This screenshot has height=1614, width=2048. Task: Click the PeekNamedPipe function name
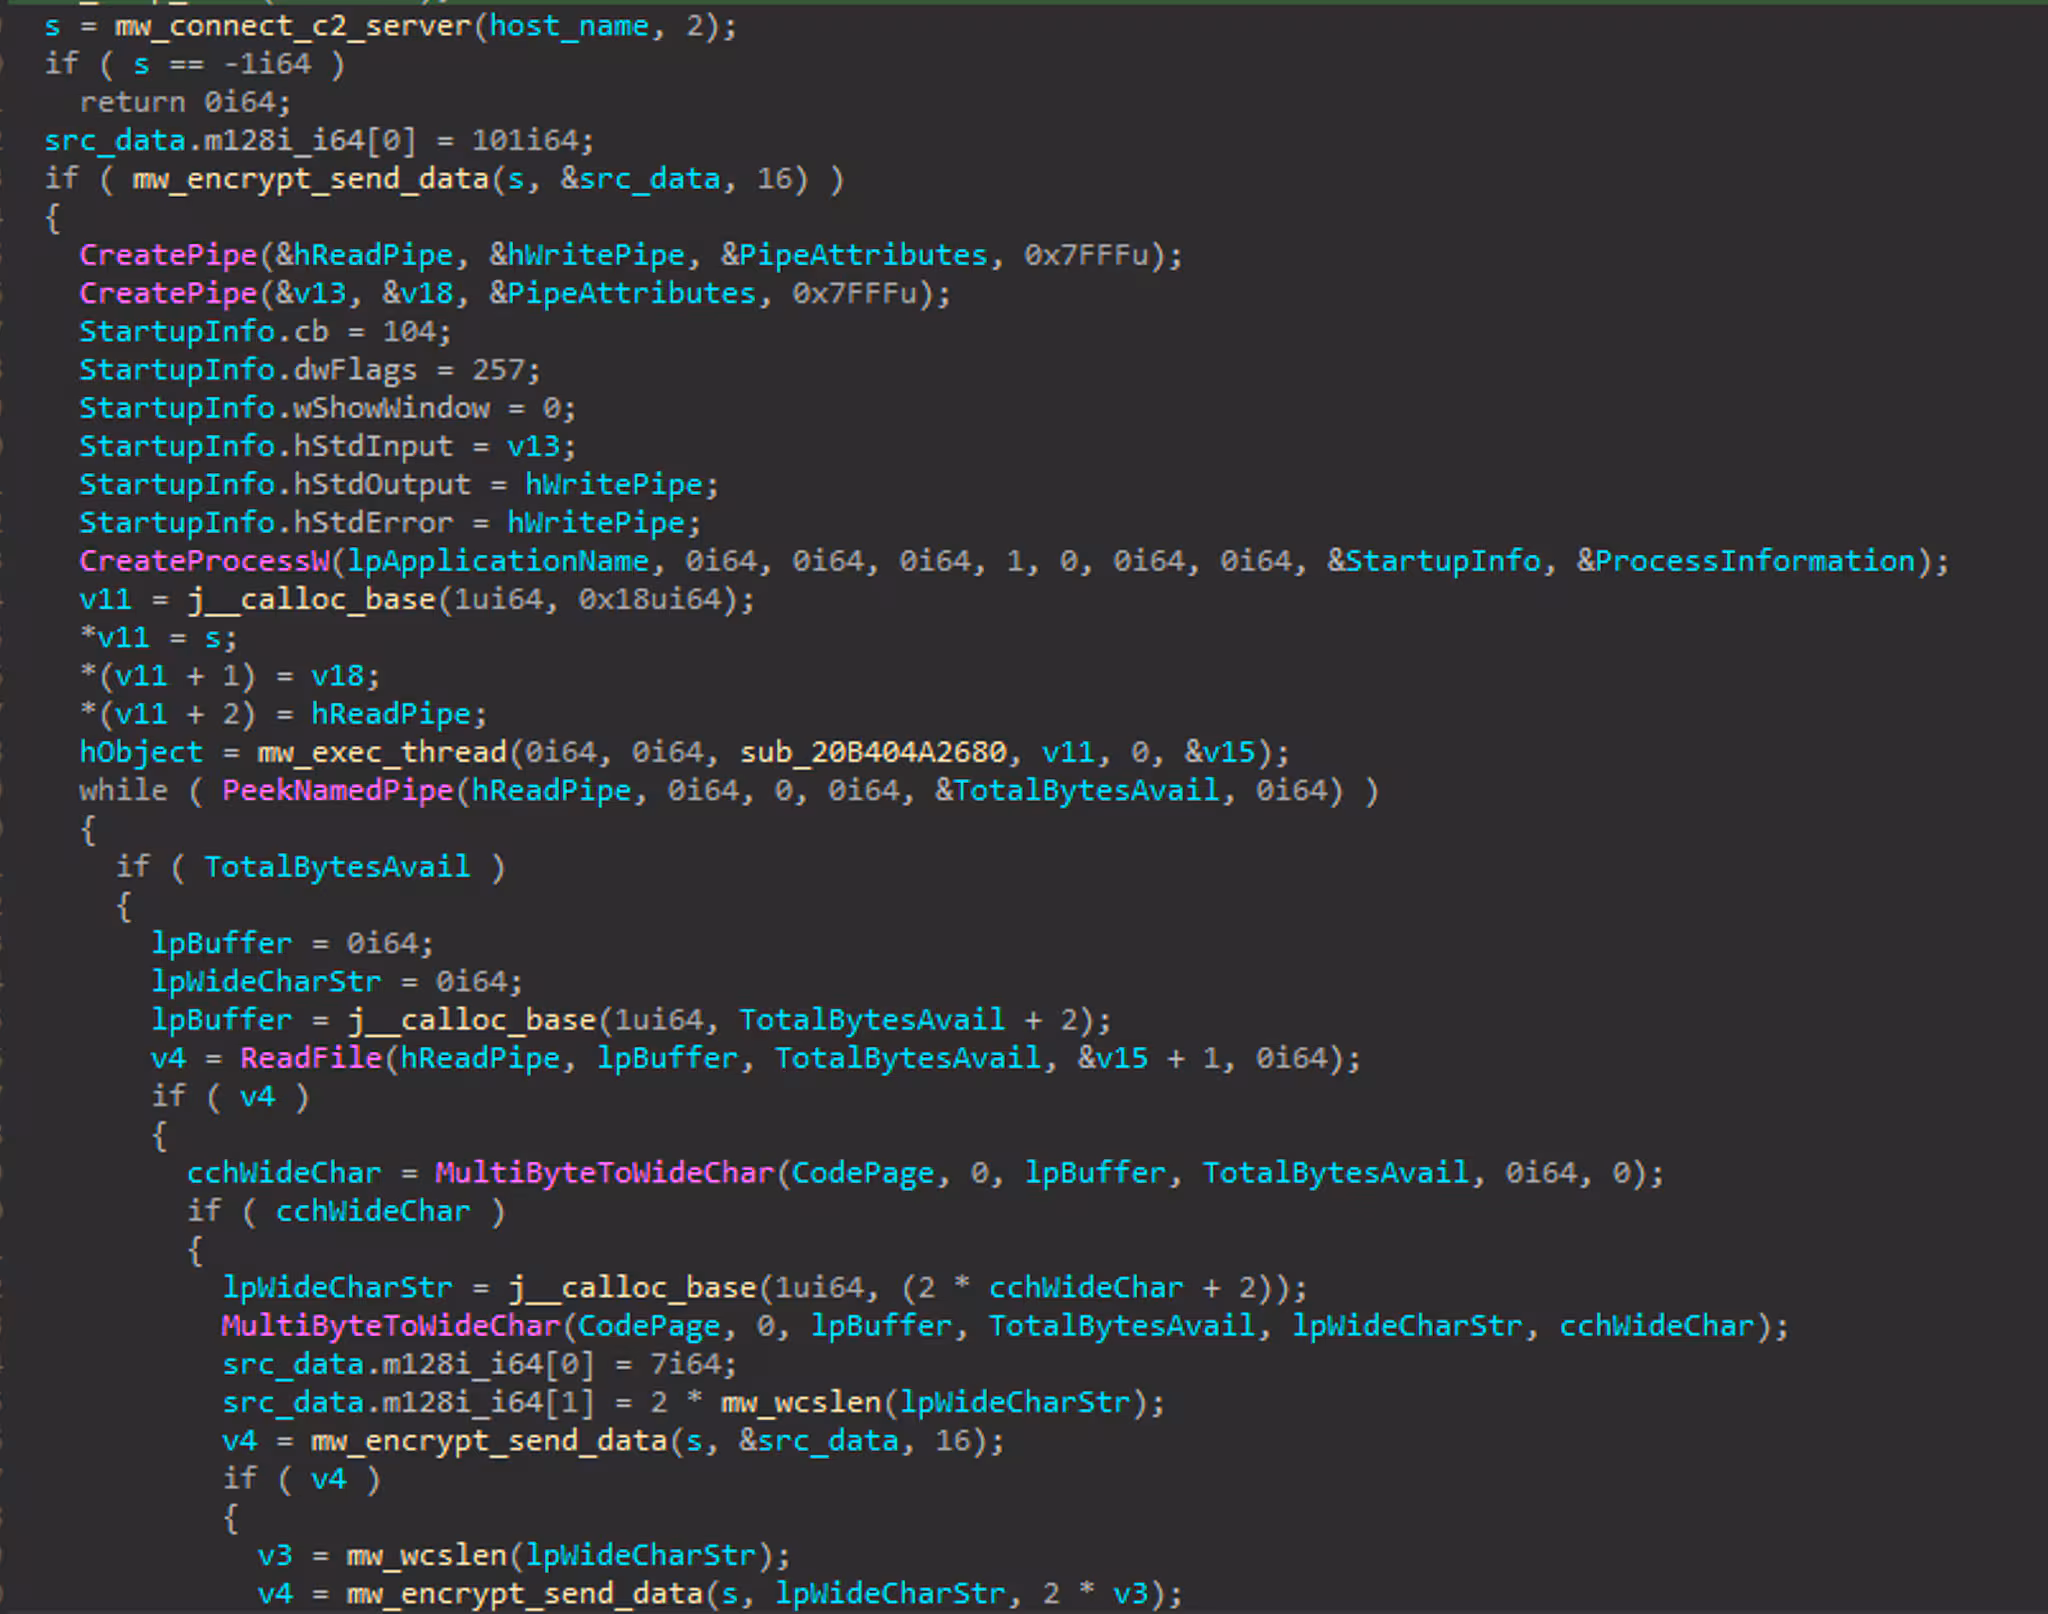tap(338, 790)
